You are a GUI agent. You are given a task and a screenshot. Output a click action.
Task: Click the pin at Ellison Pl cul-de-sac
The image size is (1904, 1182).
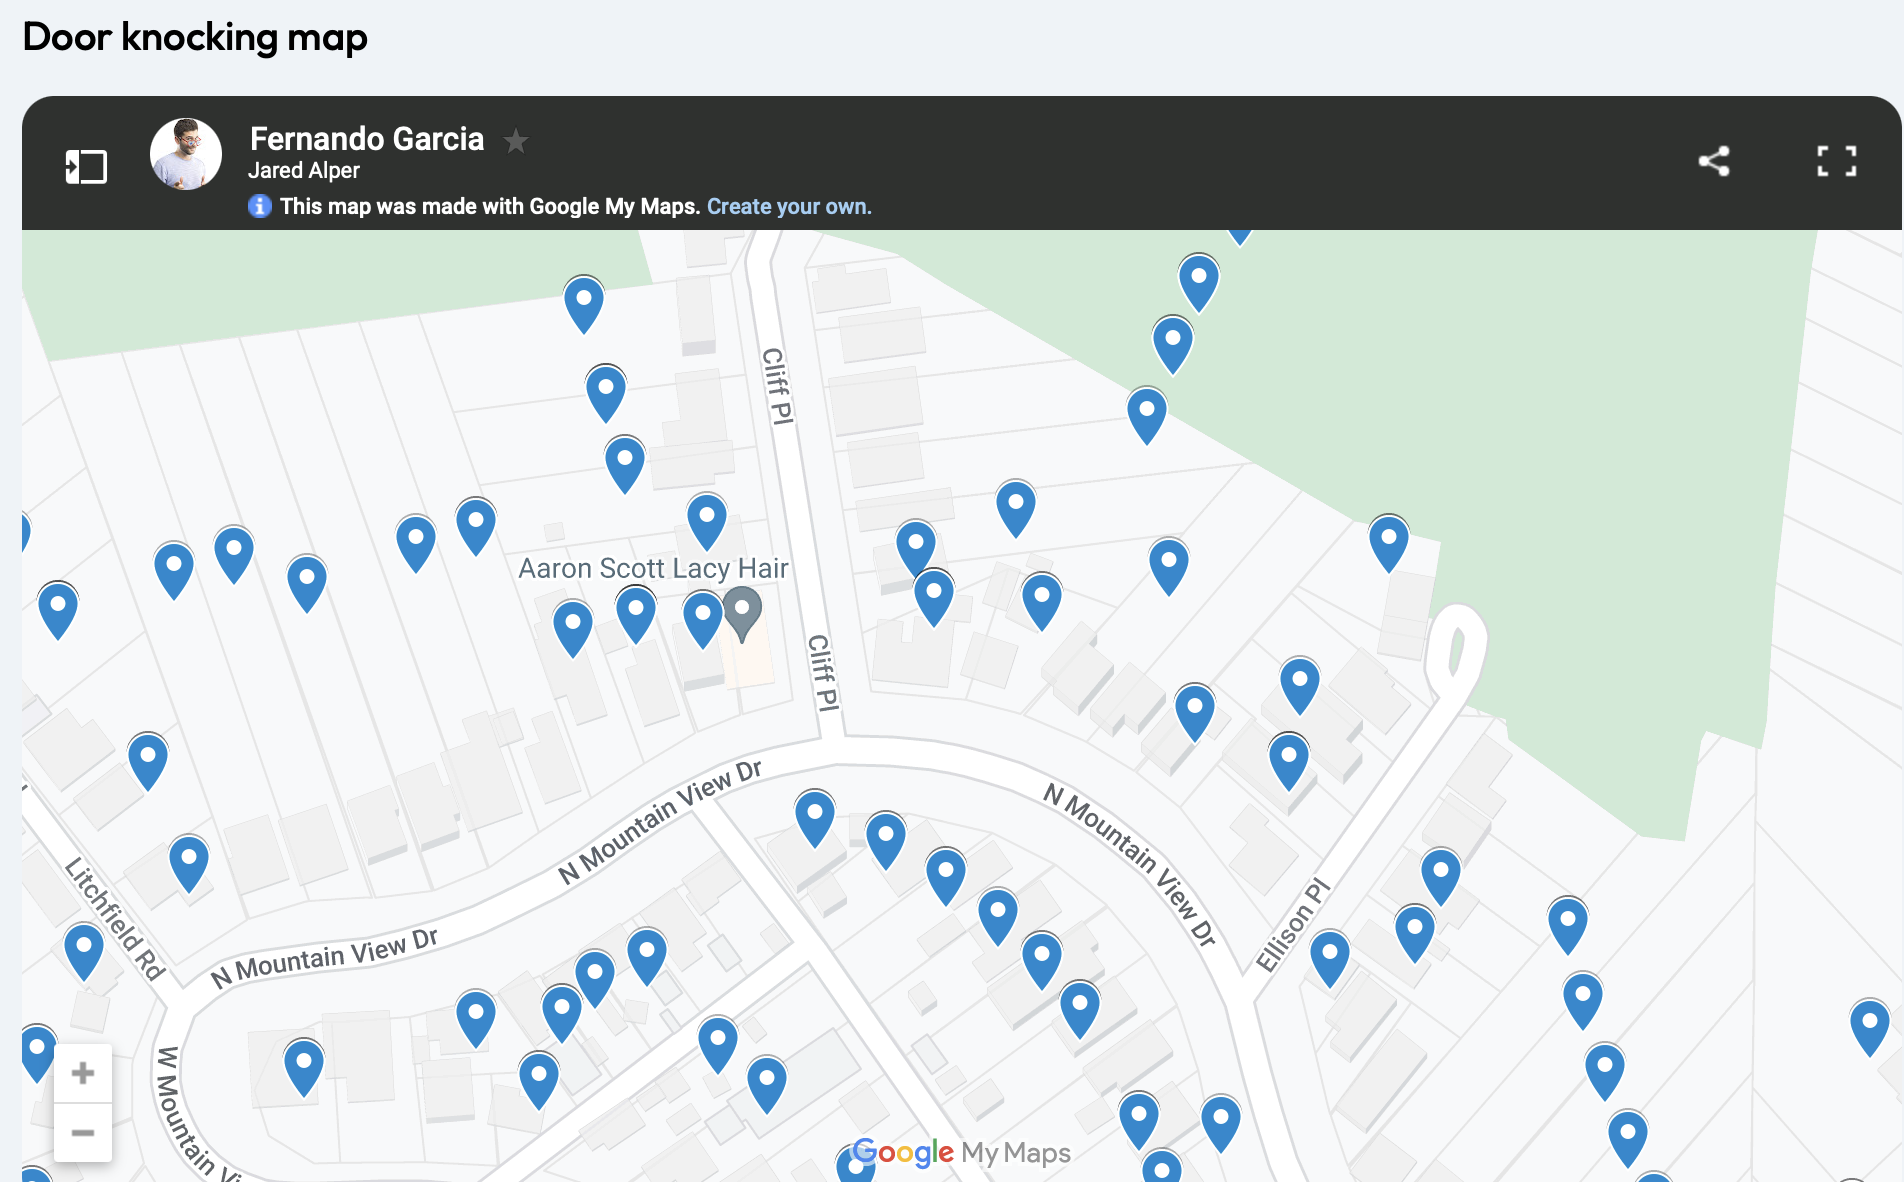point(1388,538)
